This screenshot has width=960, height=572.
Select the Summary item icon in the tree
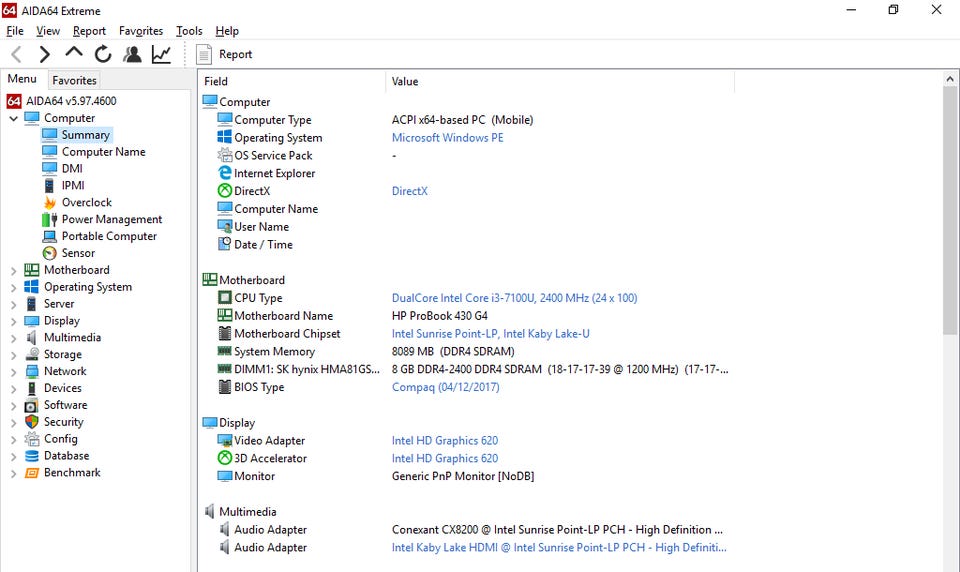(50, 134)
